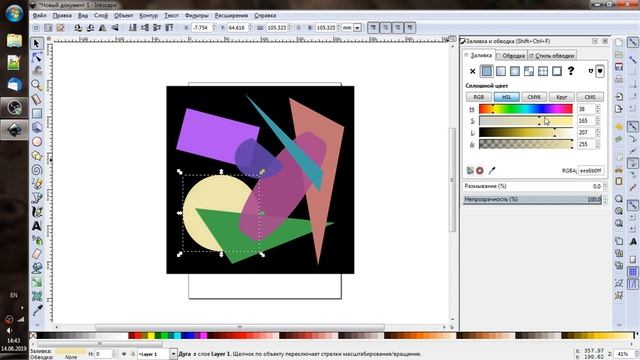
Task: Click the yellow Undo arrow icon
Action: coord(619,127)
